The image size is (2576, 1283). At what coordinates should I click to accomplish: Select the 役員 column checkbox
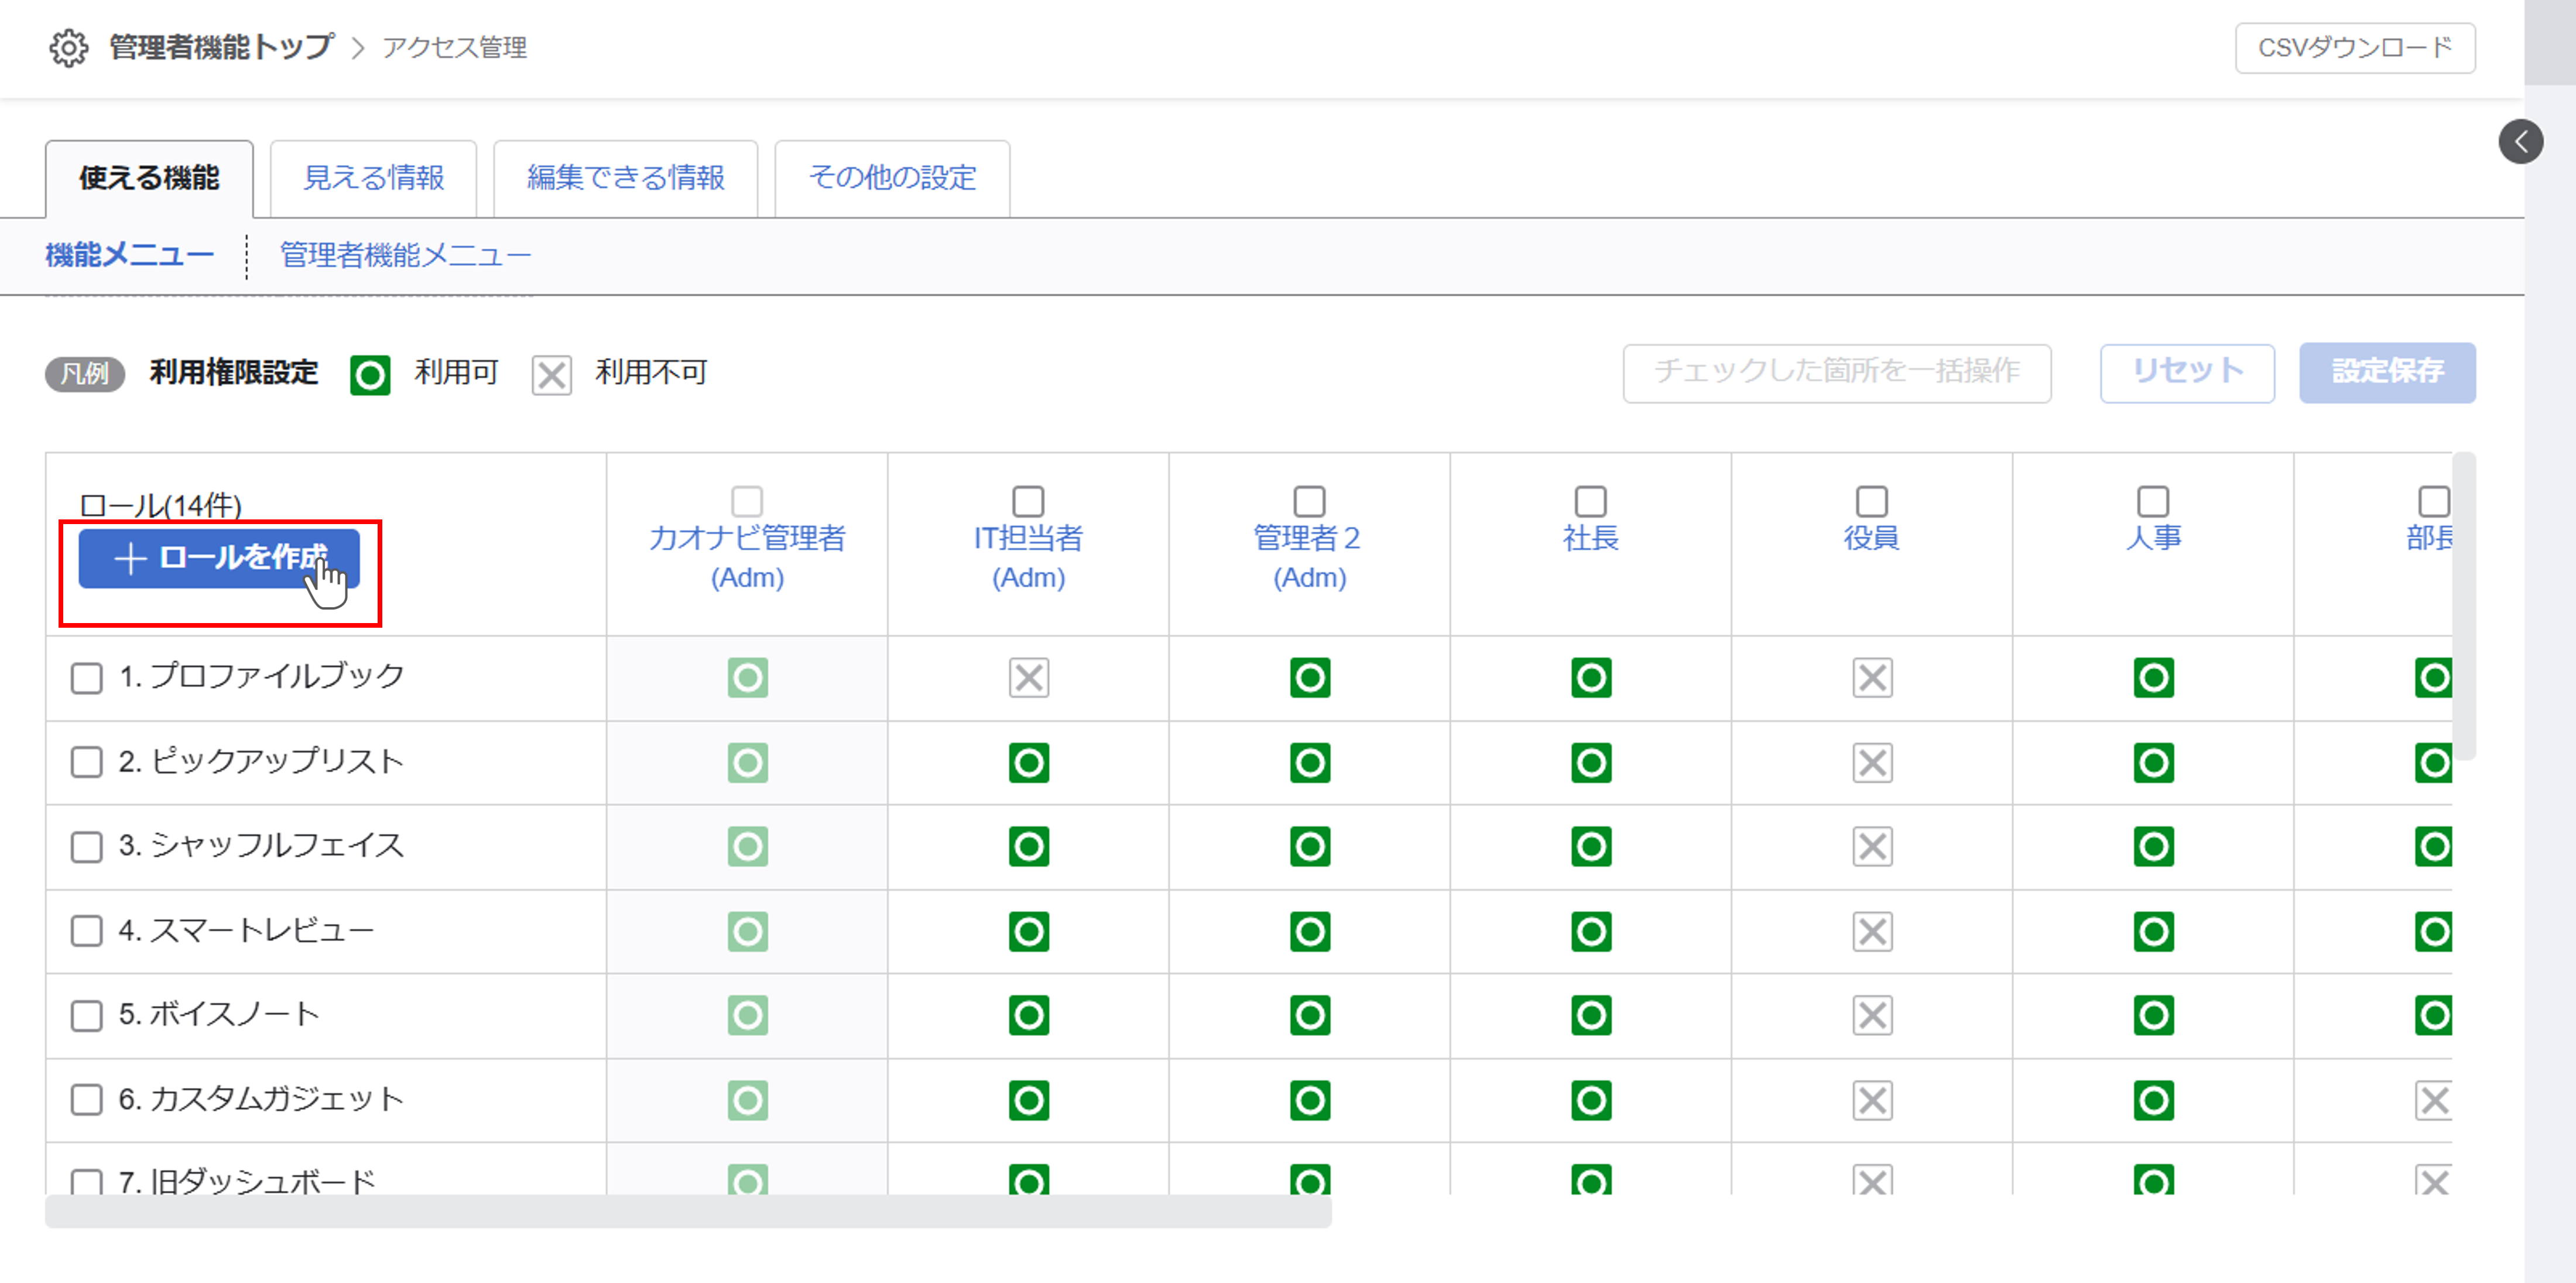point(1872,501)
